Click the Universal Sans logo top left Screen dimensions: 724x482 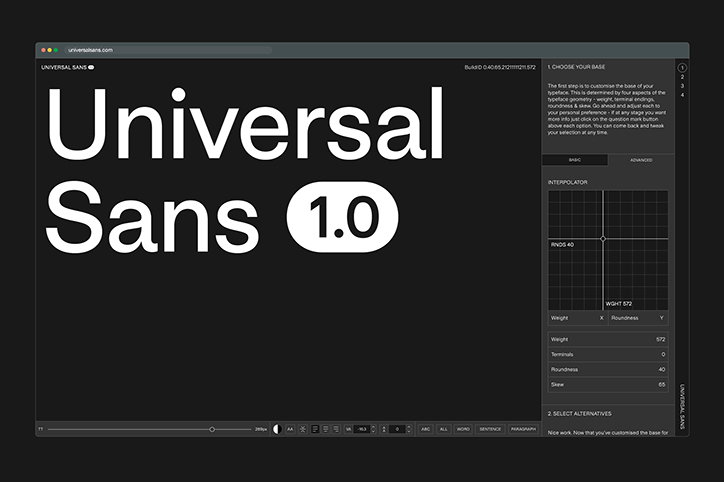tap(67, 67)
